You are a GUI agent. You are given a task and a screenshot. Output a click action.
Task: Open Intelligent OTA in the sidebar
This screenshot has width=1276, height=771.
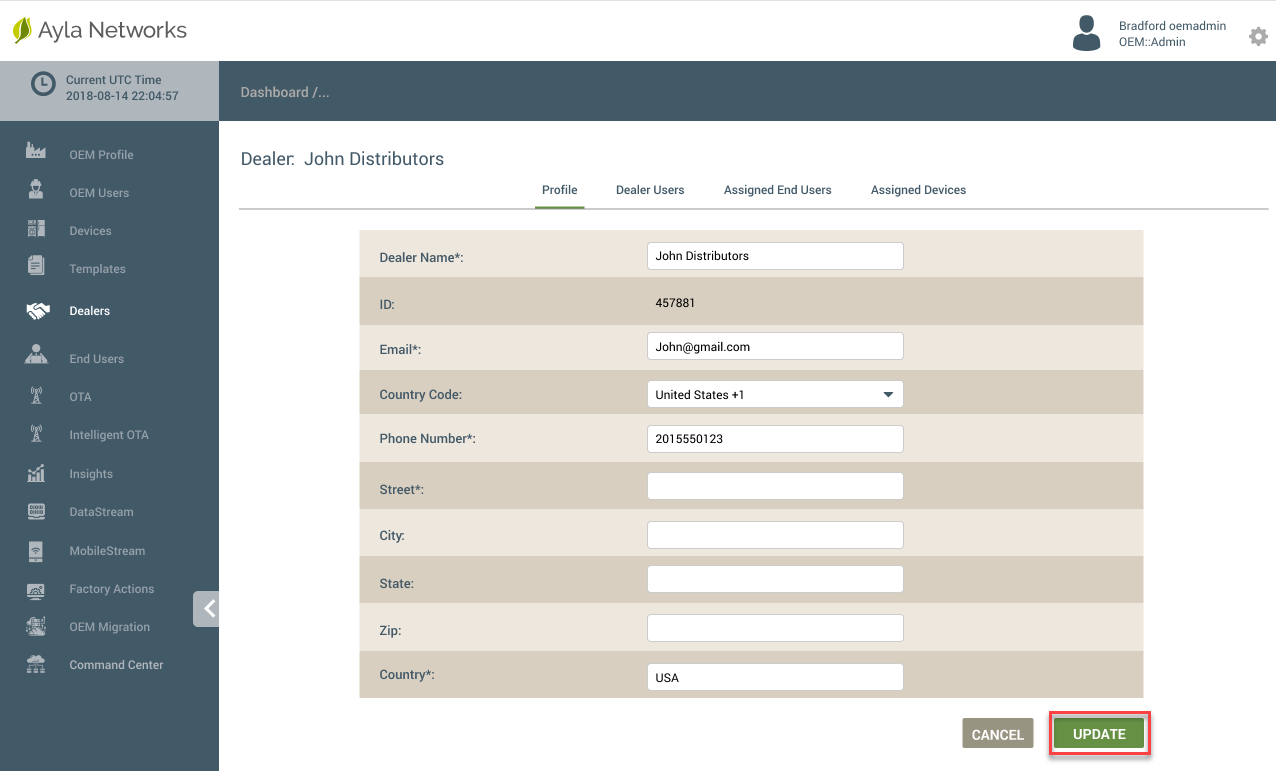pyautogui.click(x=109, y=435)
